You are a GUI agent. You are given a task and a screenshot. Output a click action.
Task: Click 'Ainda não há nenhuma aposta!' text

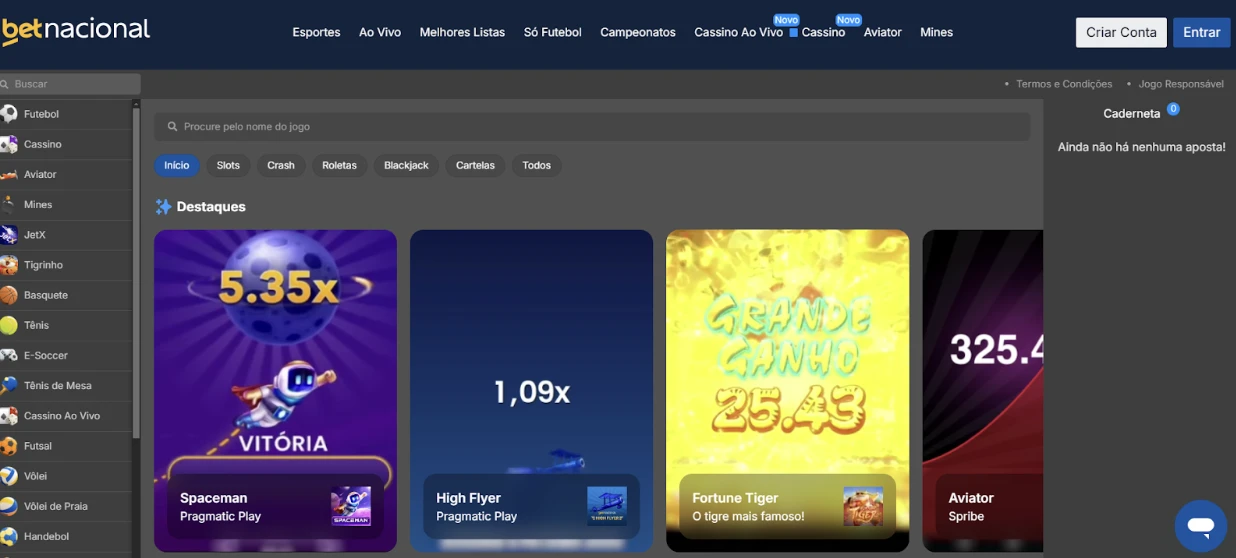pos(1141,147)
